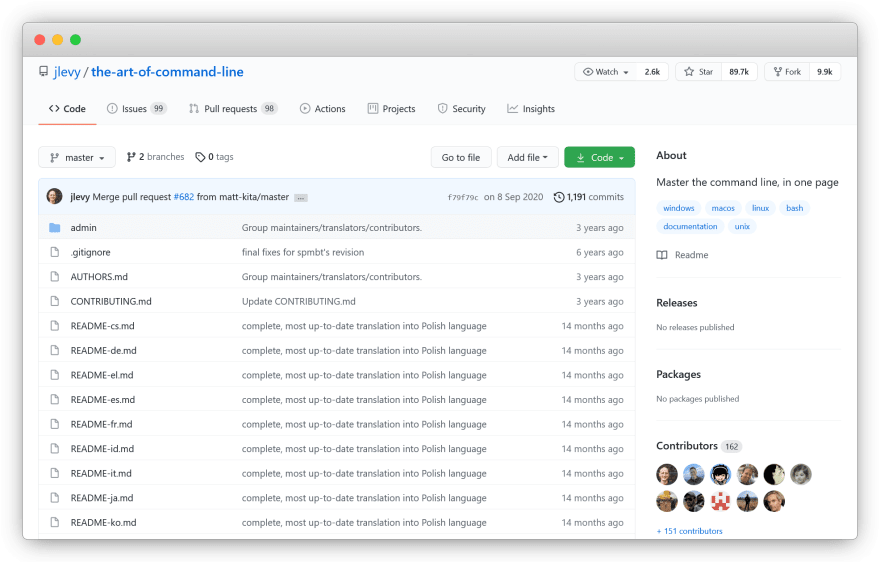880x562 pixels.
Task: Open 'Update CONTRIBUTING.md' commit message
Action: (x=299, y=301)
